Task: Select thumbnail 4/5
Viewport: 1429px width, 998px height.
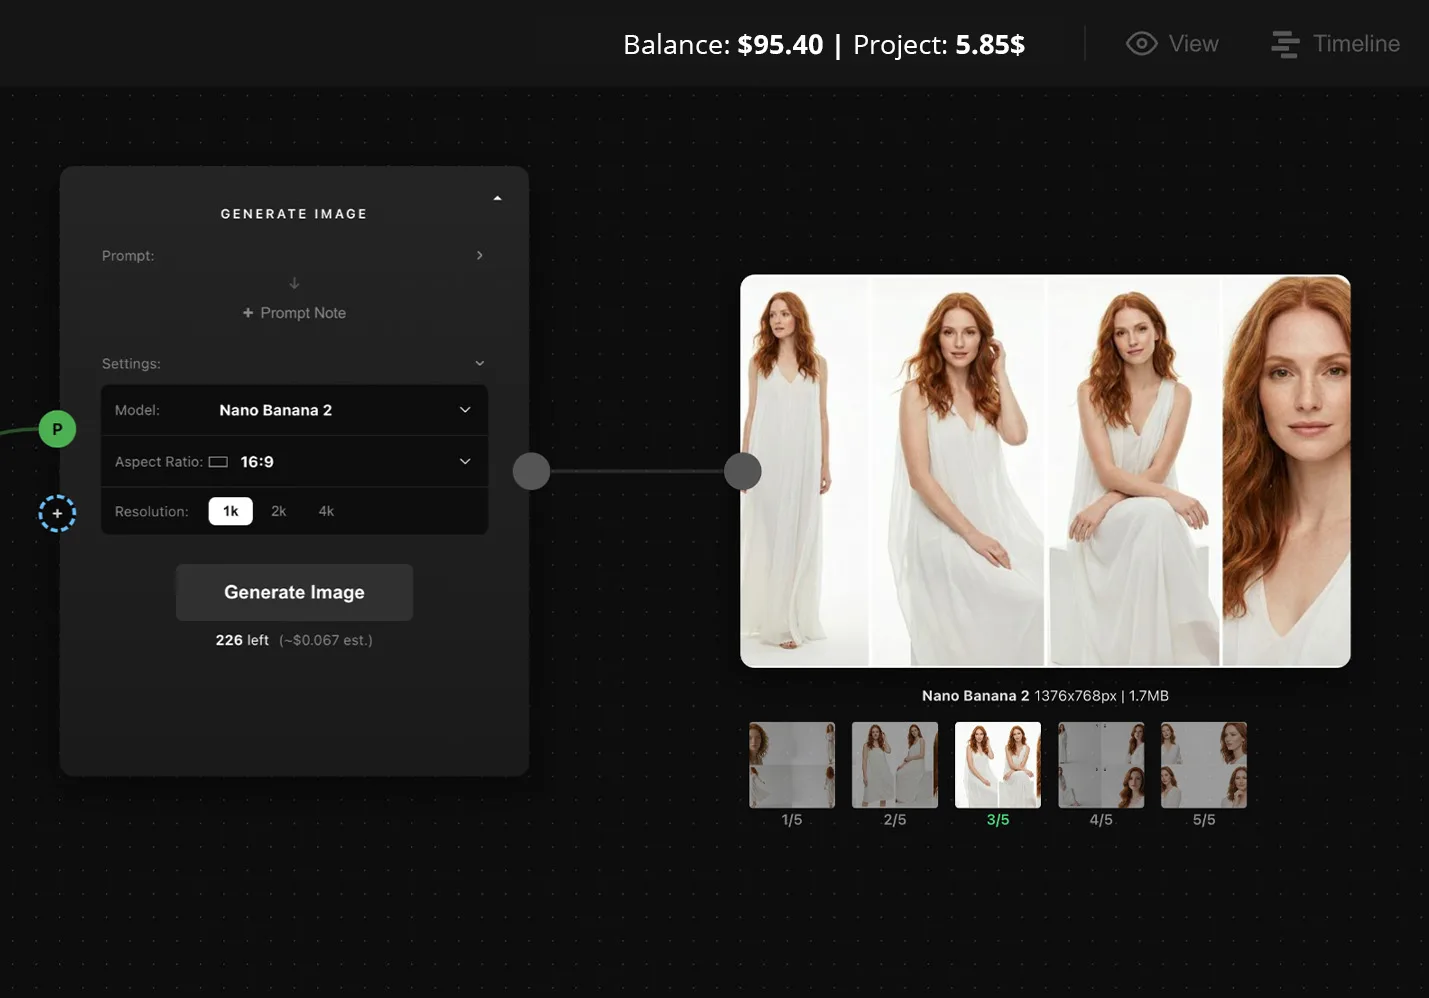Action: click(1101, 765)
